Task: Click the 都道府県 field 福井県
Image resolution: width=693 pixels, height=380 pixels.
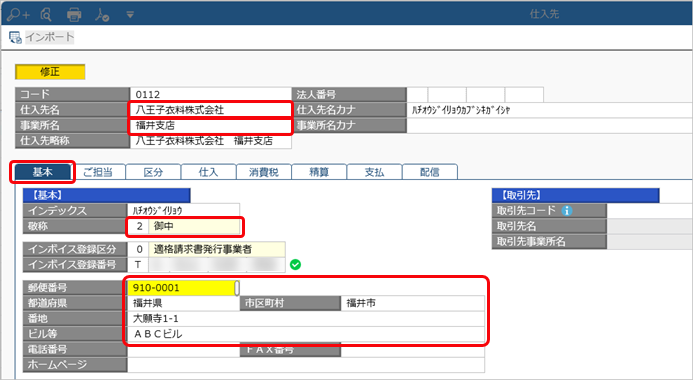Action: pyautogui.click(x=183, y=303)
